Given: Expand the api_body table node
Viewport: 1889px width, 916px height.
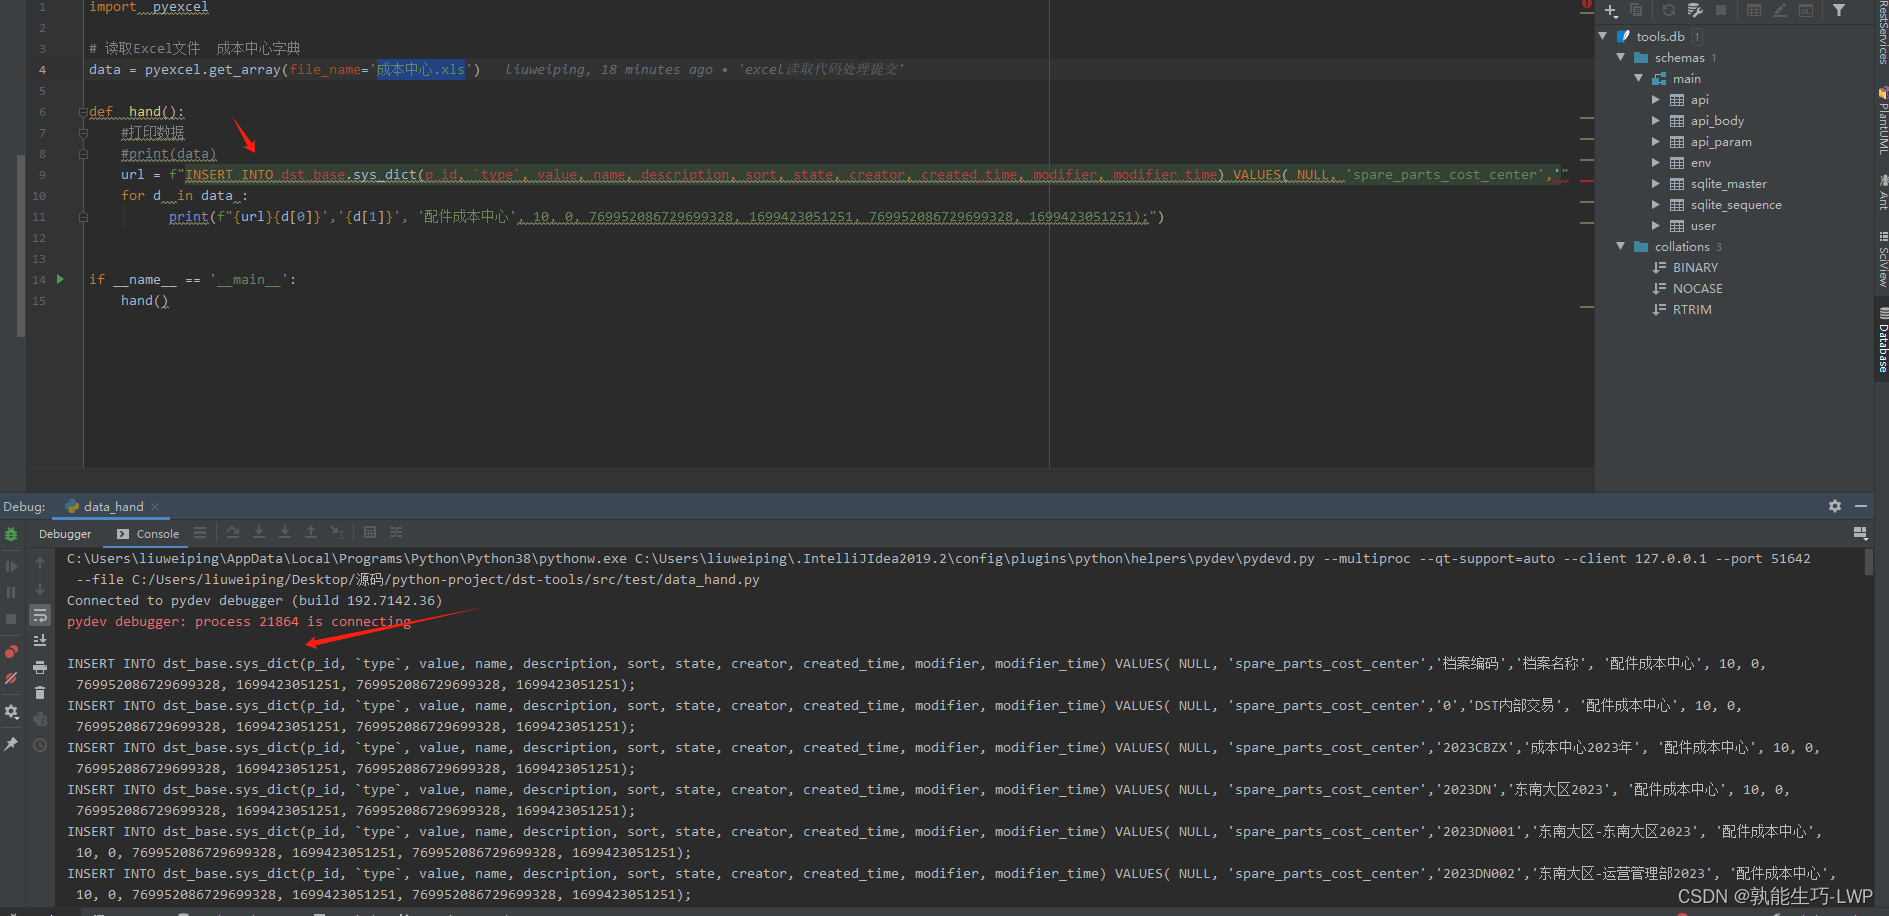Looking at the screenshot, I should (1656, 120).
